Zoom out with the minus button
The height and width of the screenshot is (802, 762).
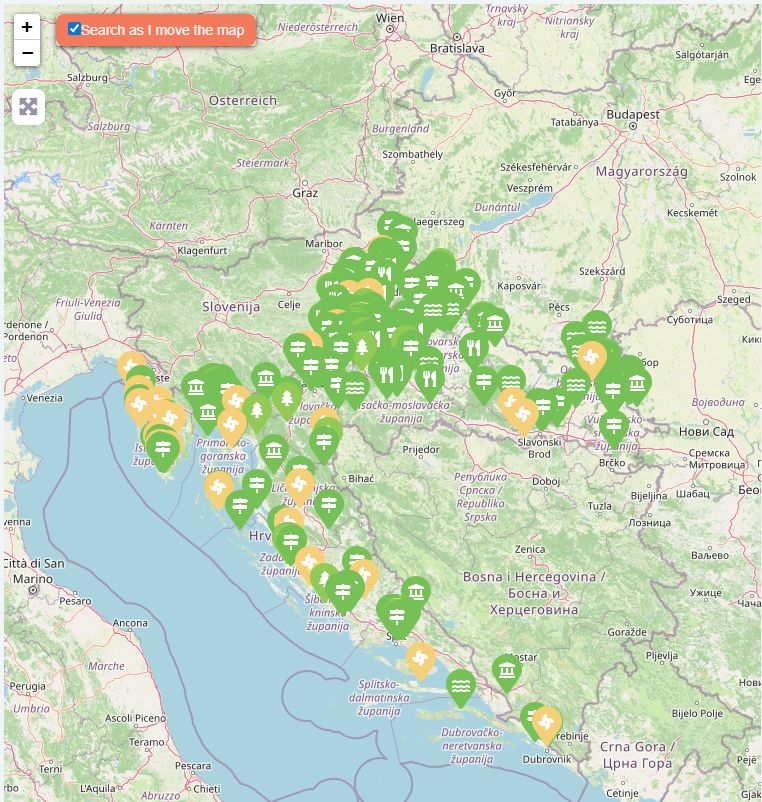pyautogui.click(x=27, y=53)
